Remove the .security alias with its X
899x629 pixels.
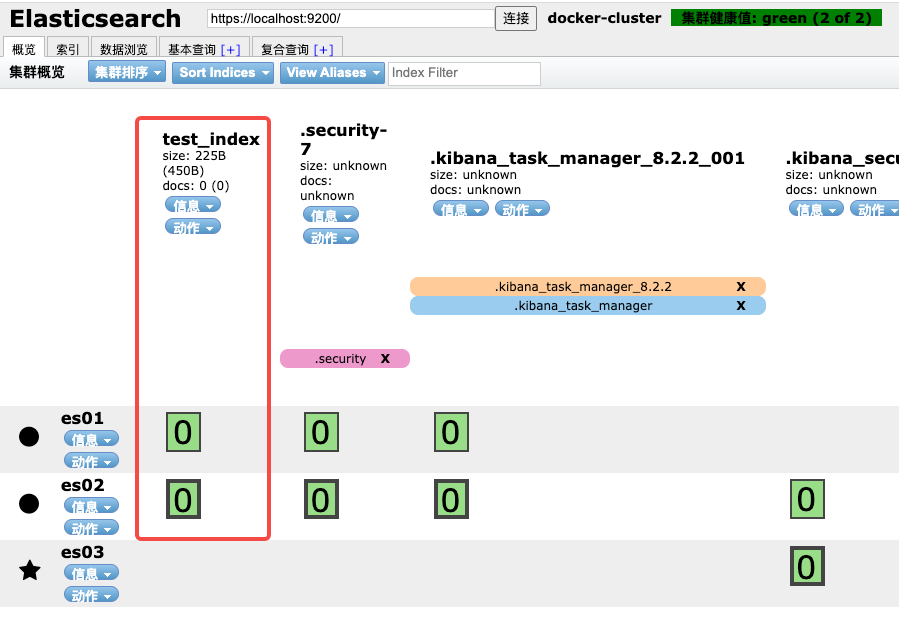pos(385,357)
